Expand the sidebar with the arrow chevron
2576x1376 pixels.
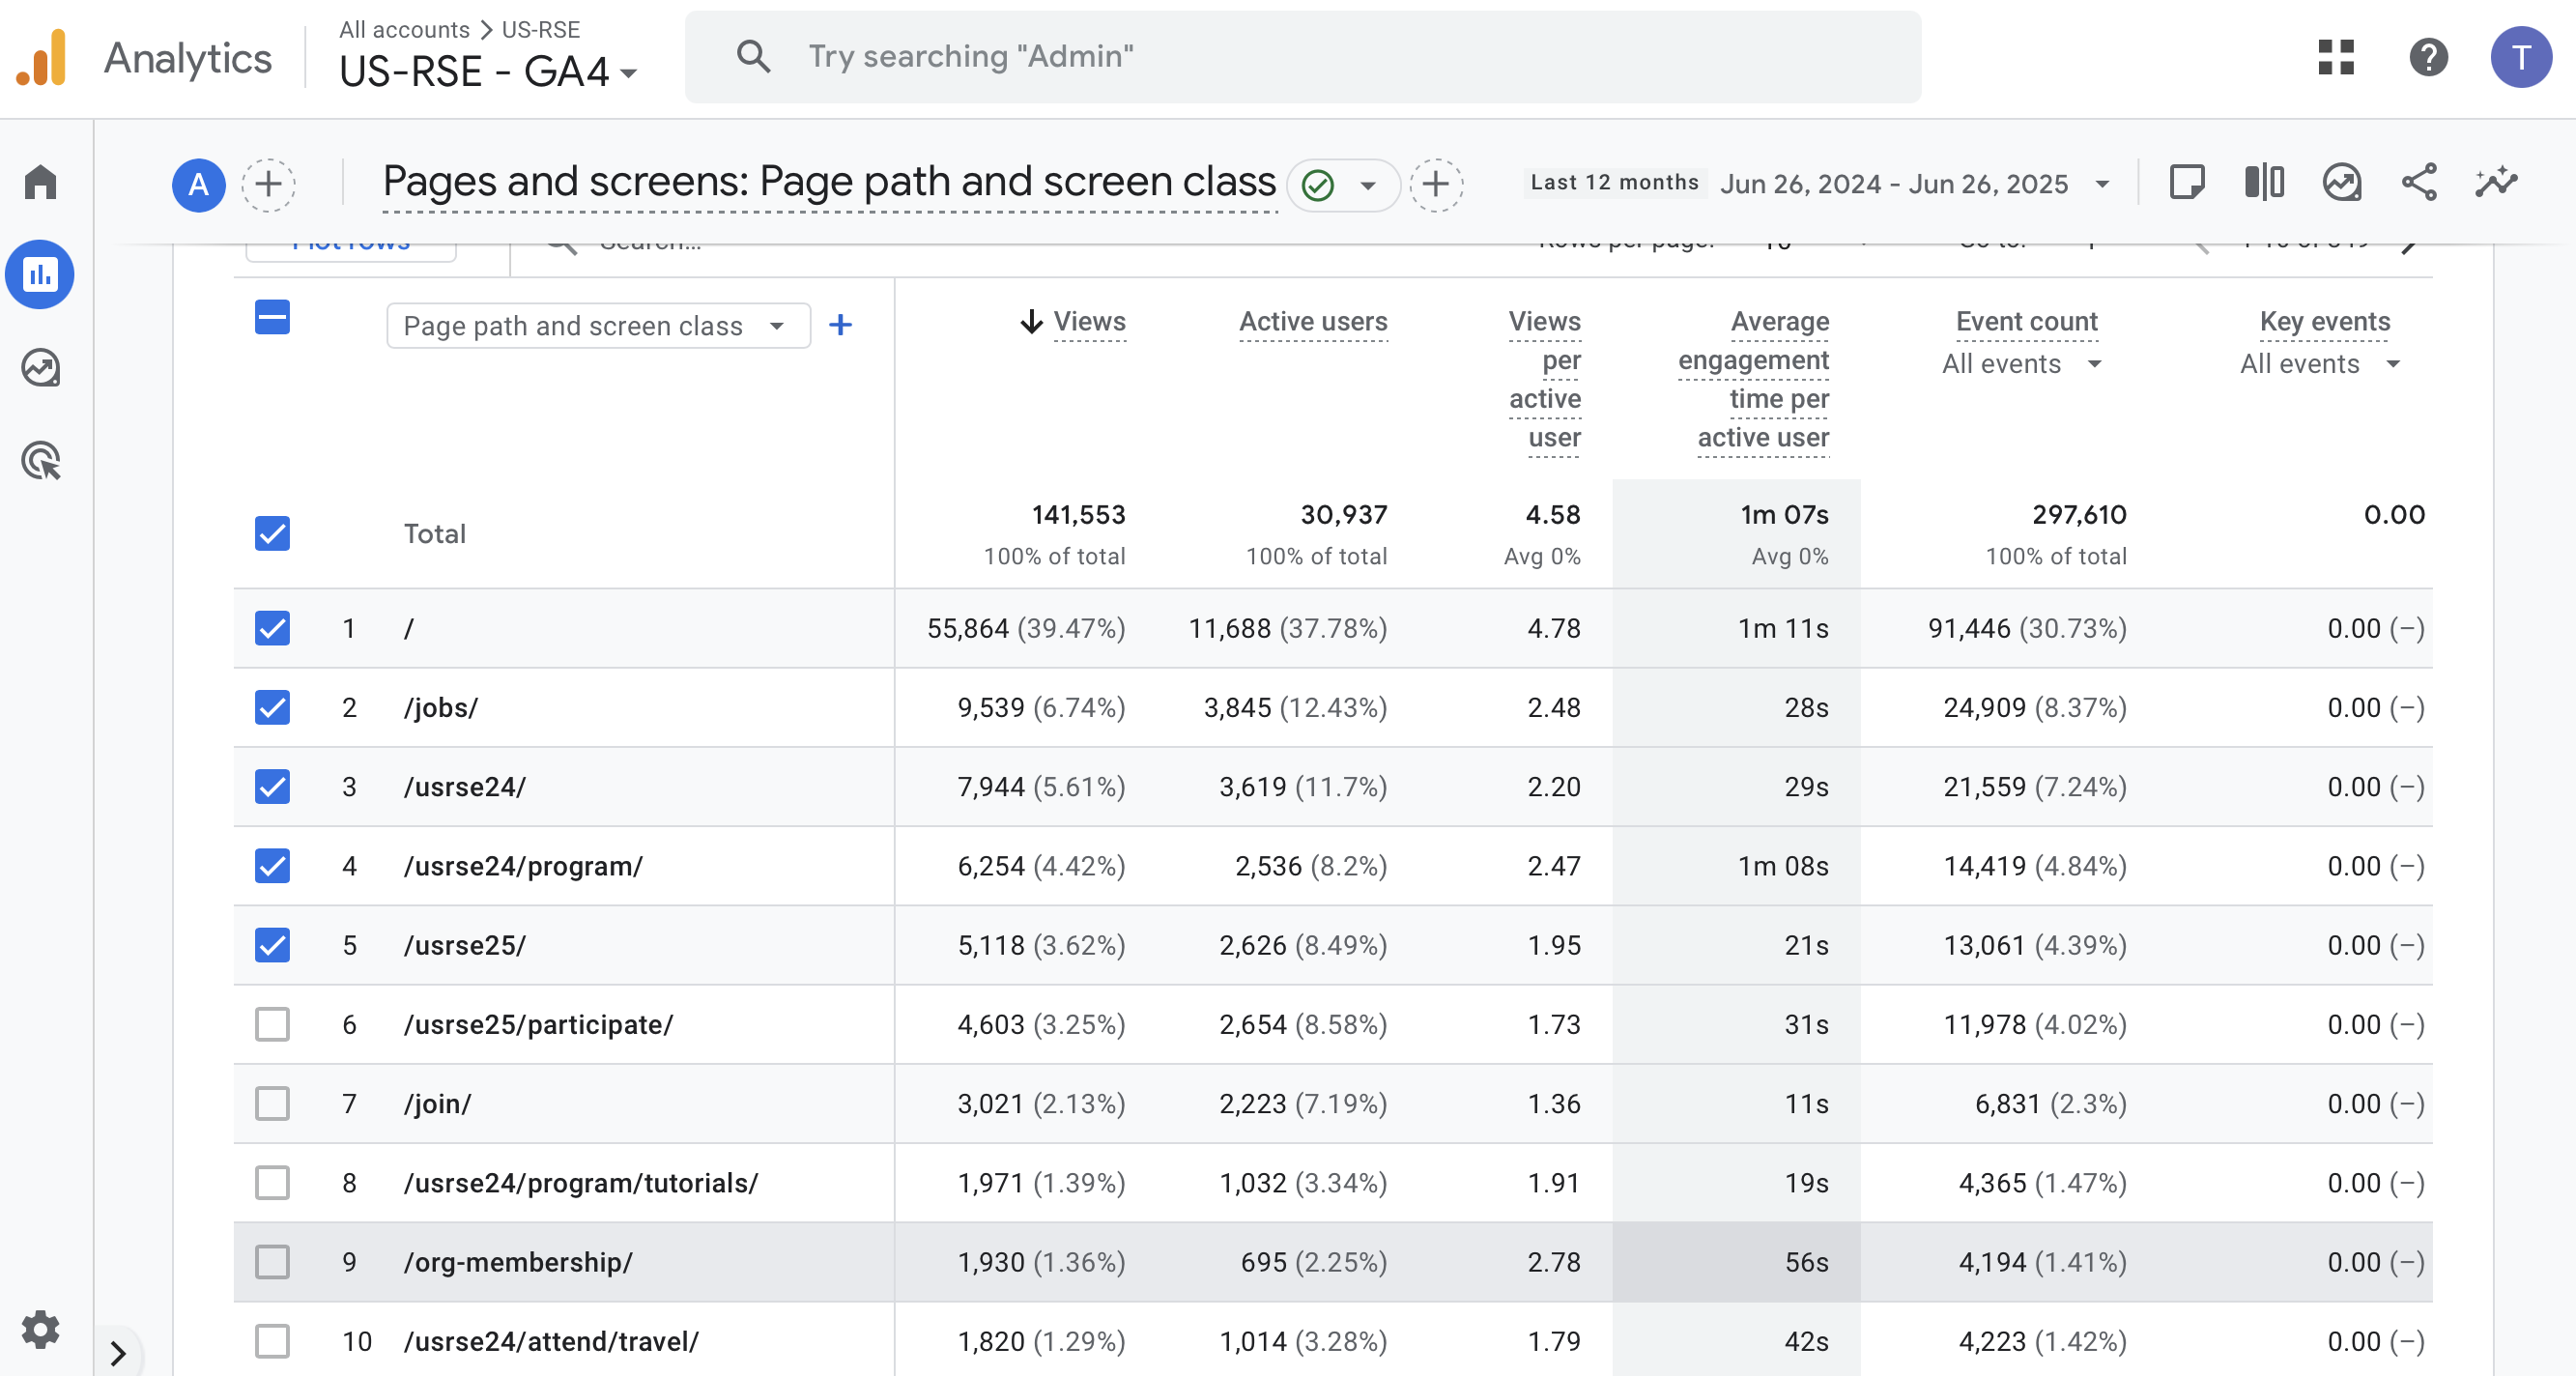(x=118, y=1353)
